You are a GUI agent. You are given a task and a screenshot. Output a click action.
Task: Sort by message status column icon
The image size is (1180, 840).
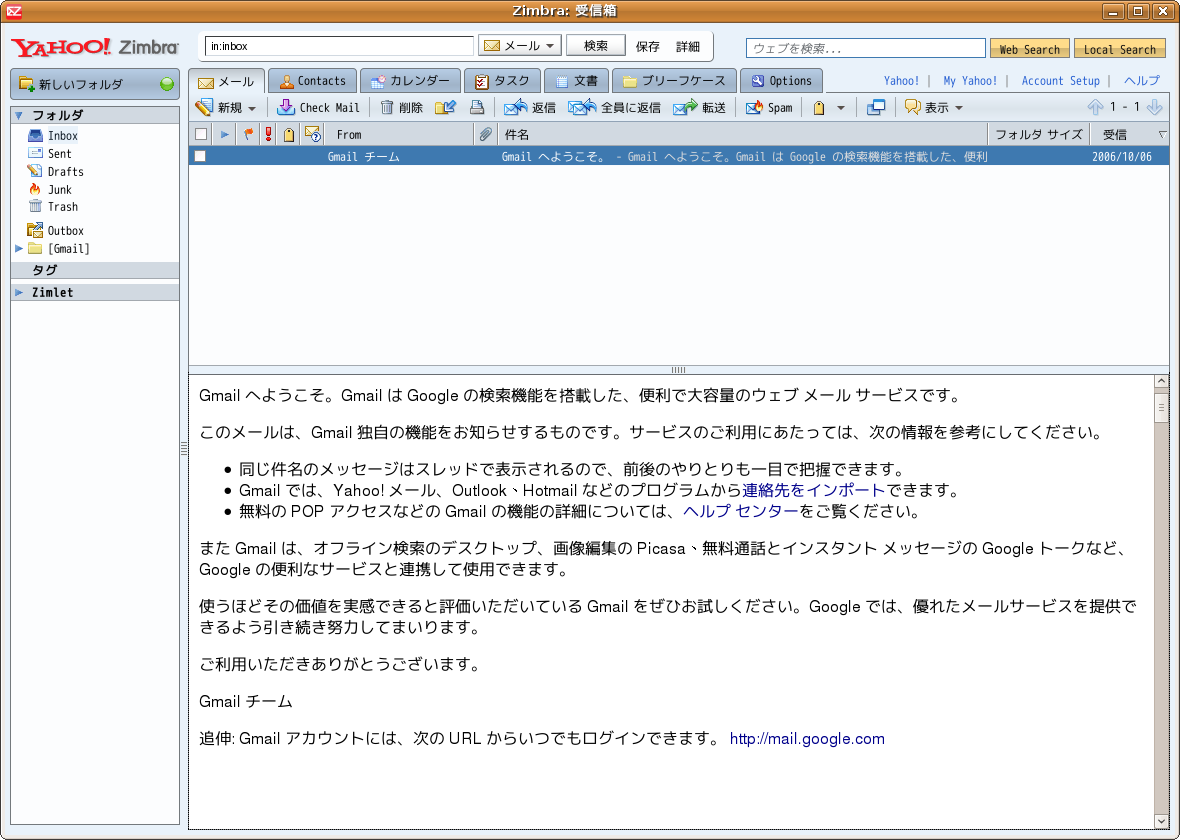312,134
